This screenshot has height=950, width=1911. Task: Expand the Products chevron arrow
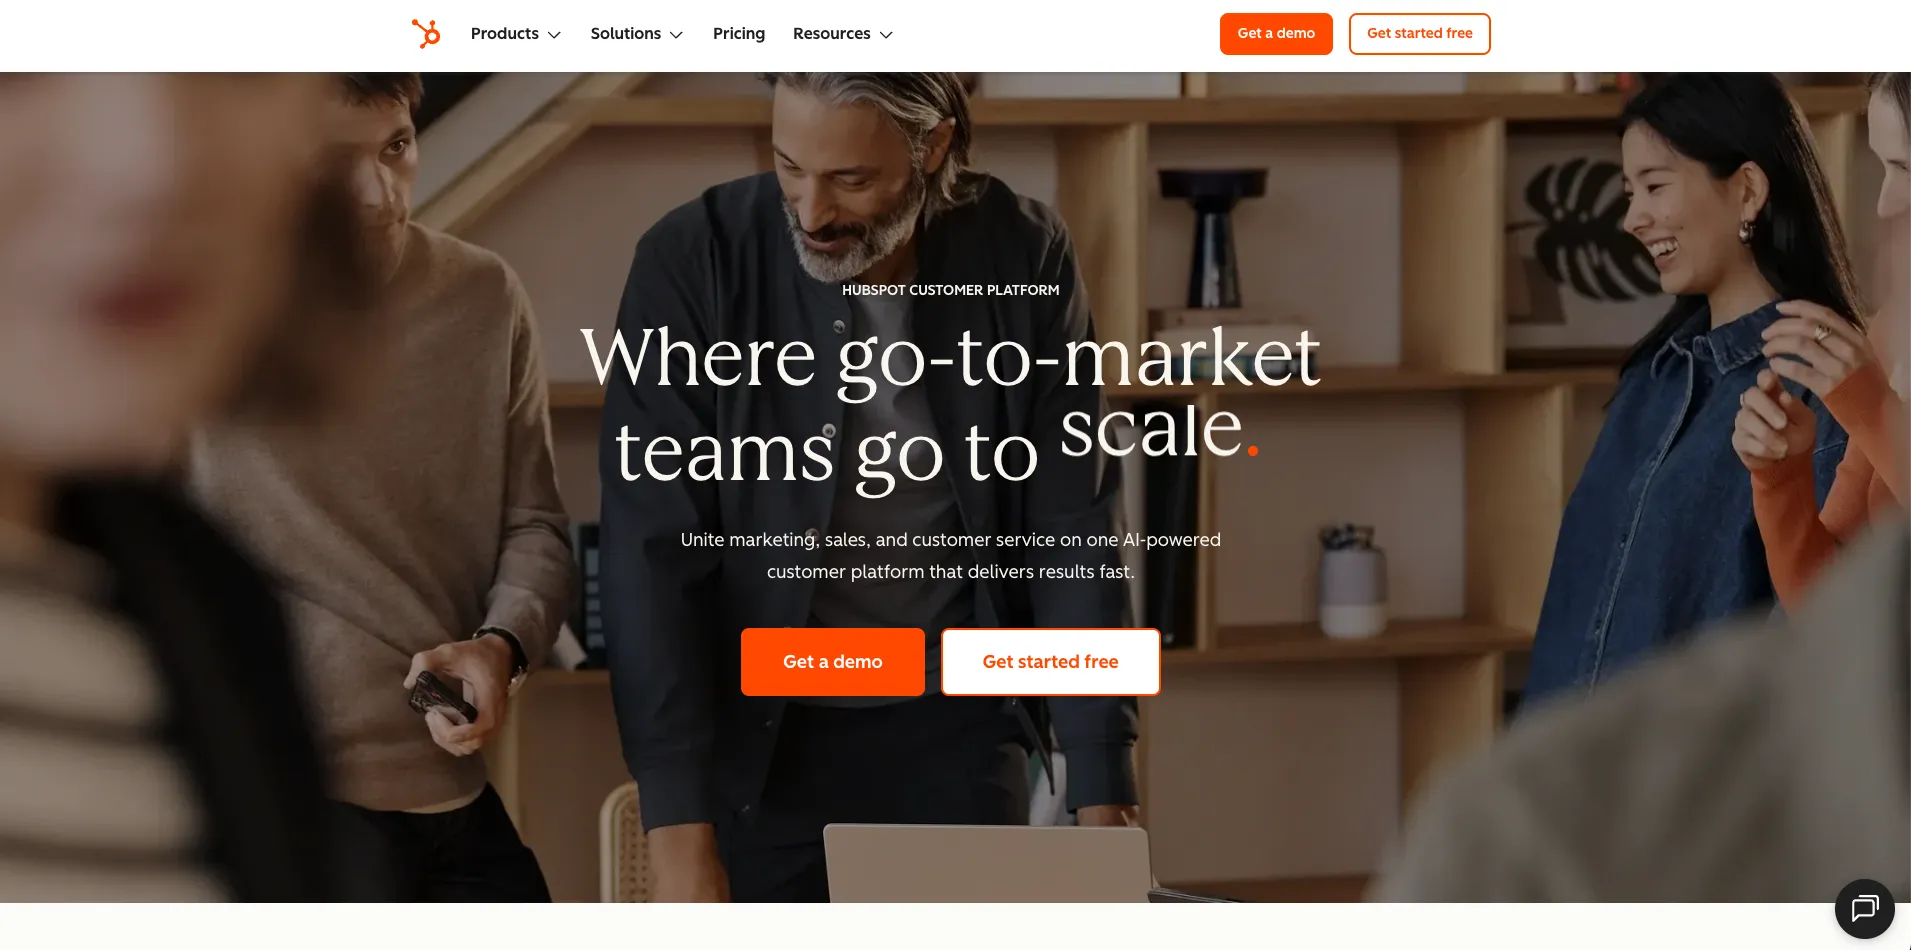click(x=554, y=35)
